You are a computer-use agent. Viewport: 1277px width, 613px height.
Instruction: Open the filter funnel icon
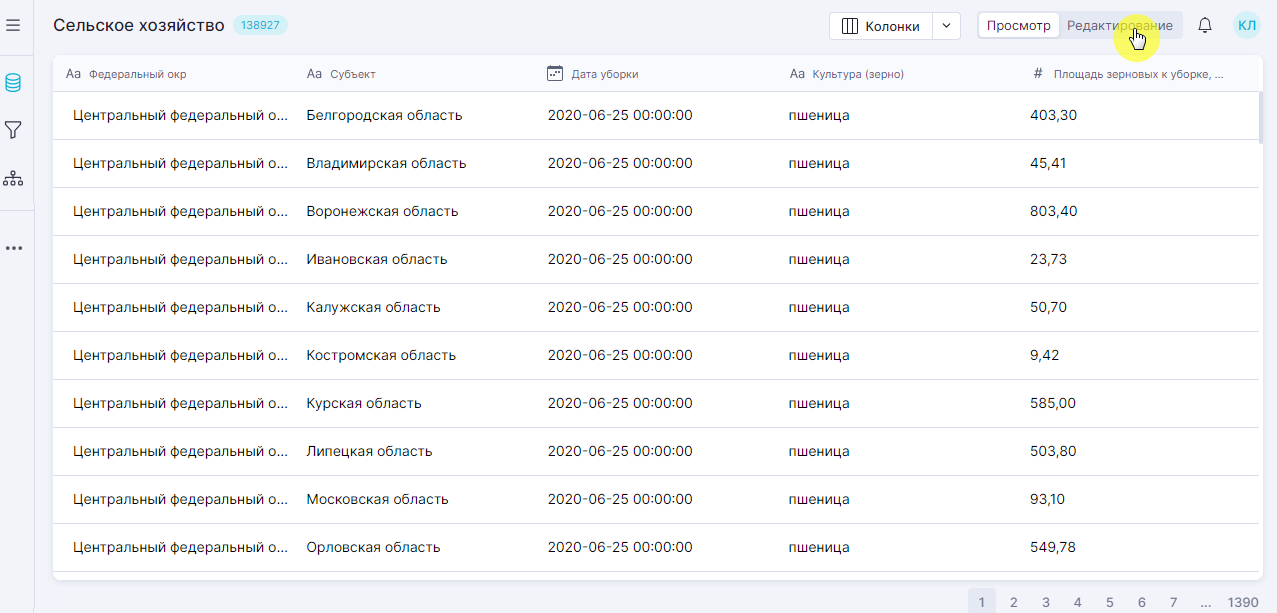[13, 130]
